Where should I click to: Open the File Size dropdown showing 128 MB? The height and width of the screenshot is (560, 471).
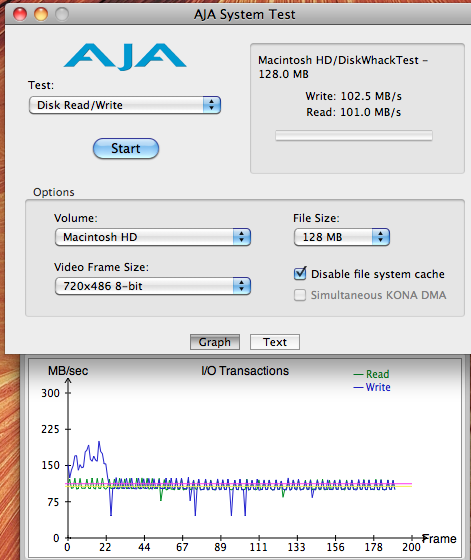pos(342,237)
